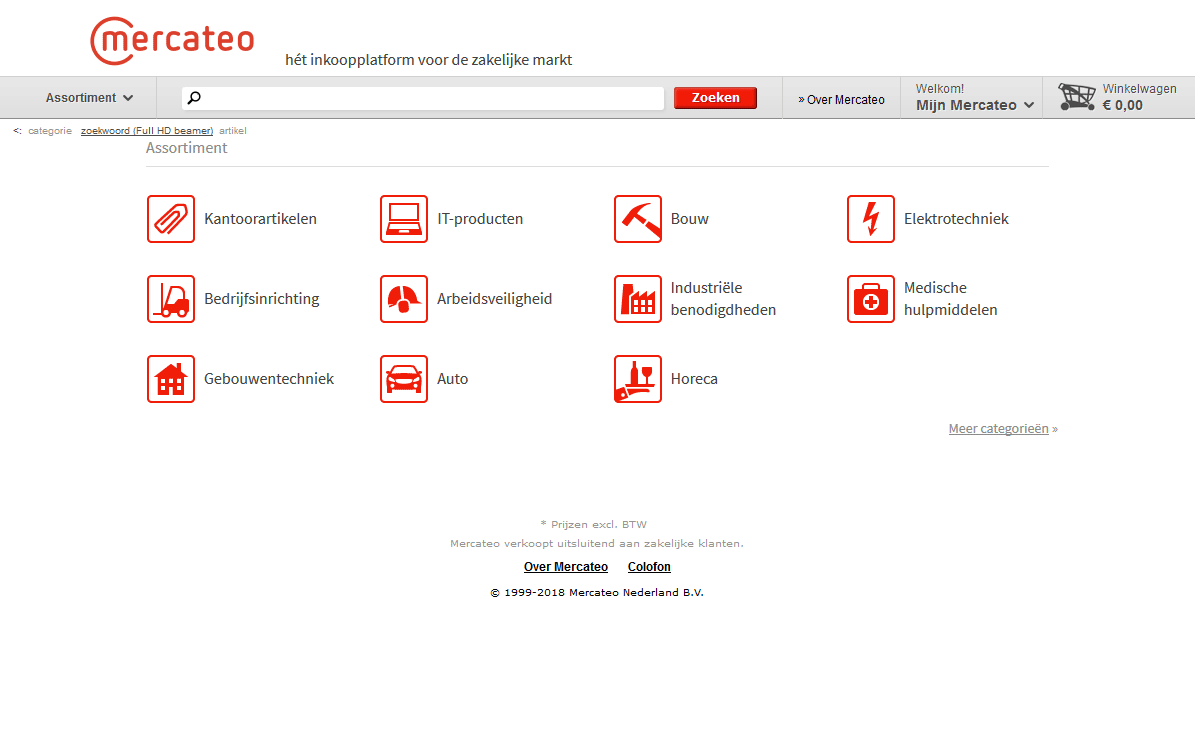1195x740 pixels.
Task: Click the Medische hulpmiddelen label
Action: click(950, 299)
